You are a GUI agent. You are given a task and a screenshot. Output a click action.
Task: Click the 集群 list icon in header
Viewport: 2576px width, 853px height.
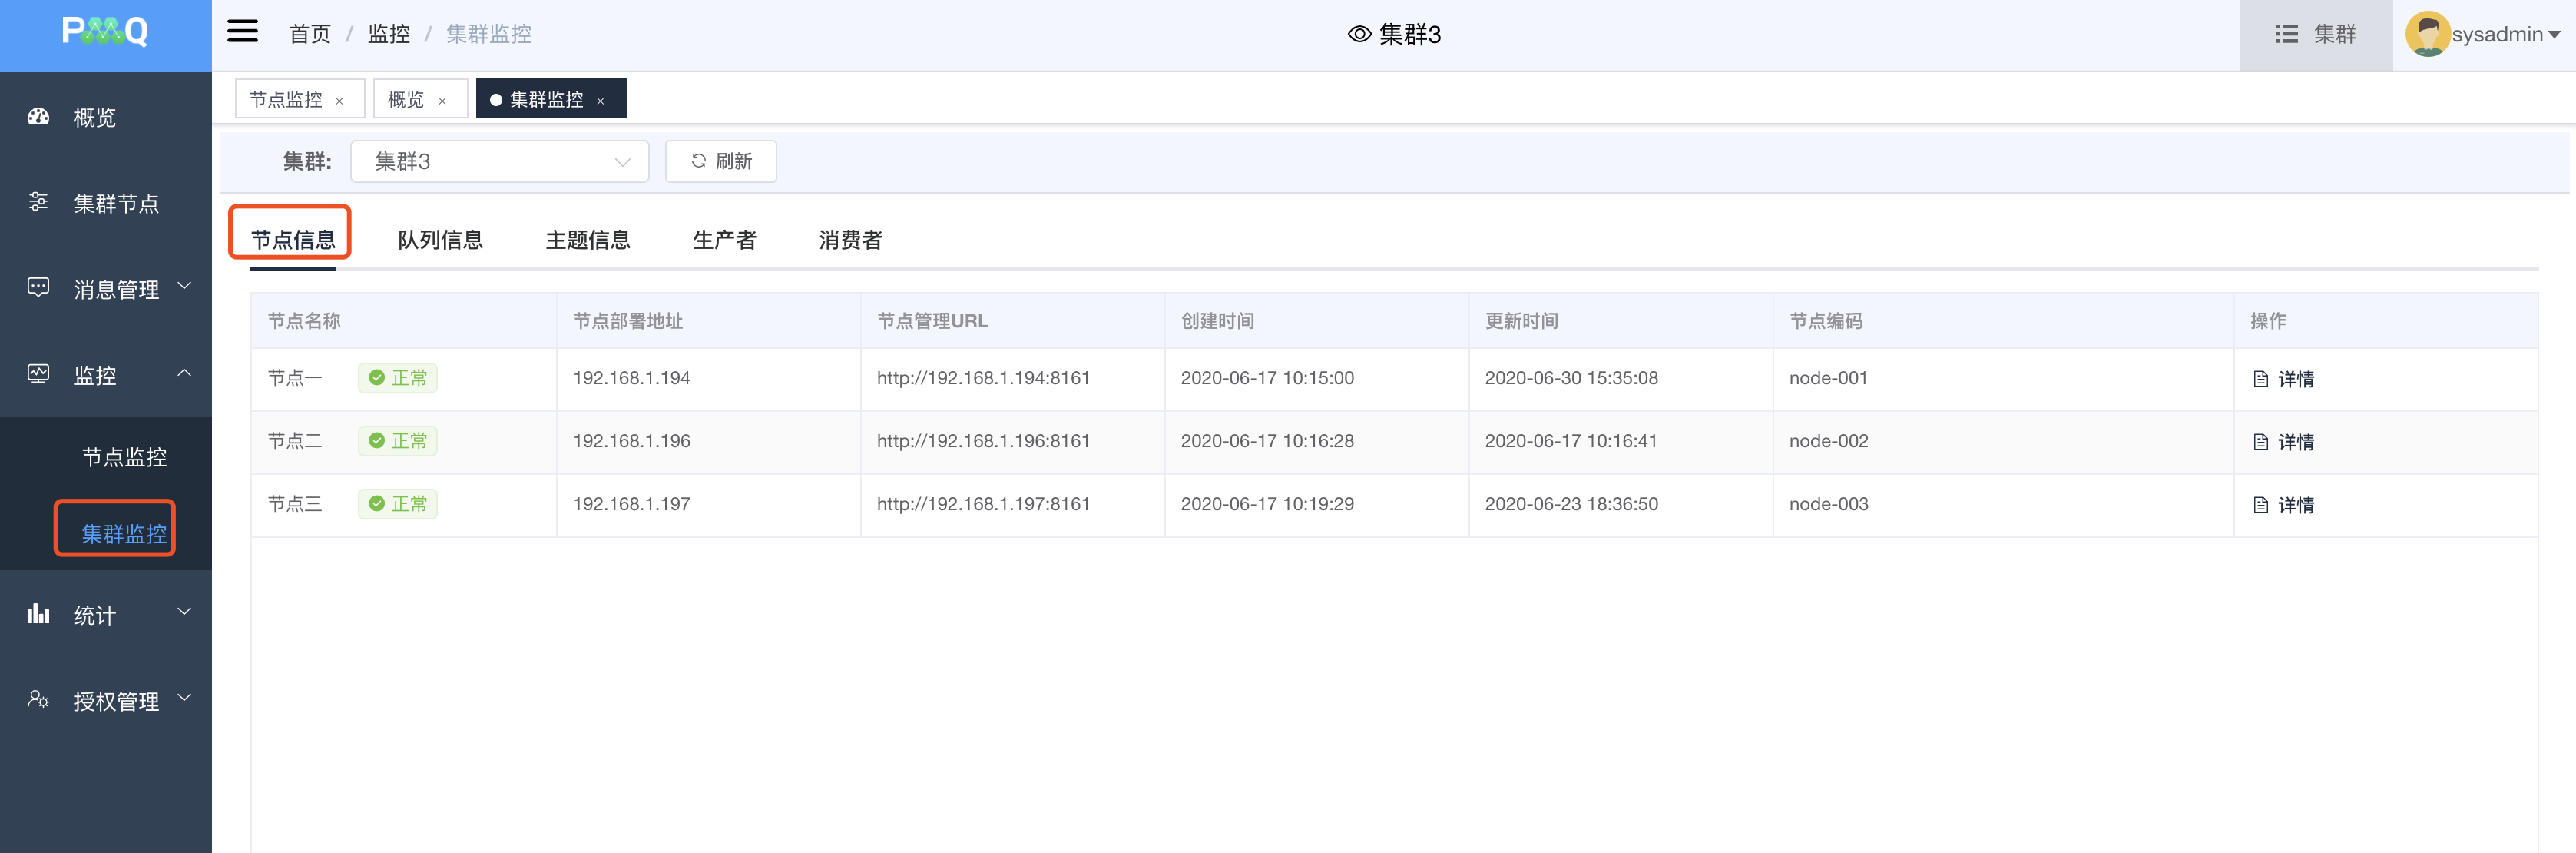tap(2286, 34)
